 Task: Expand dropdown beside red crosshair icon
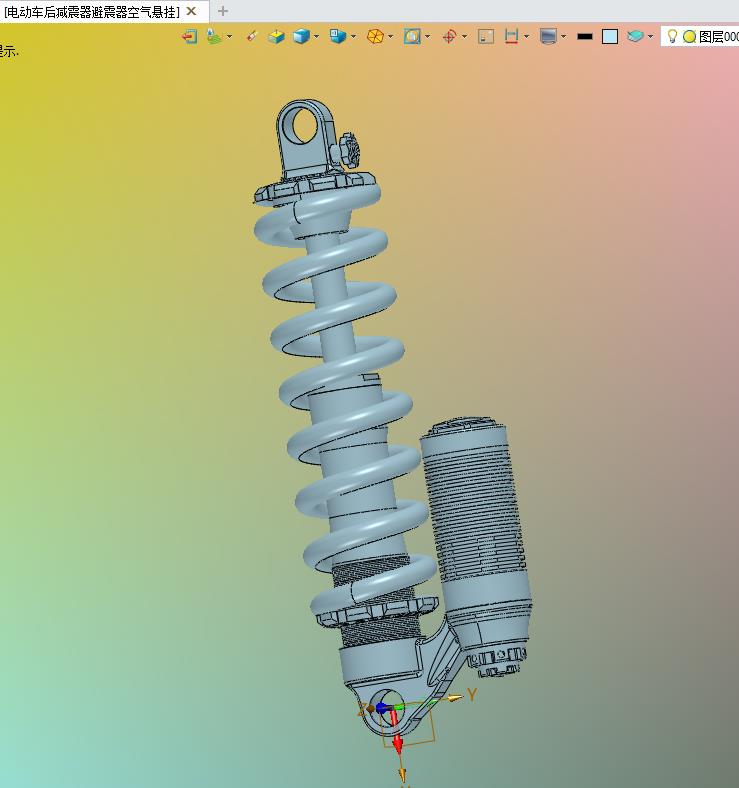[x=464, y=37]
